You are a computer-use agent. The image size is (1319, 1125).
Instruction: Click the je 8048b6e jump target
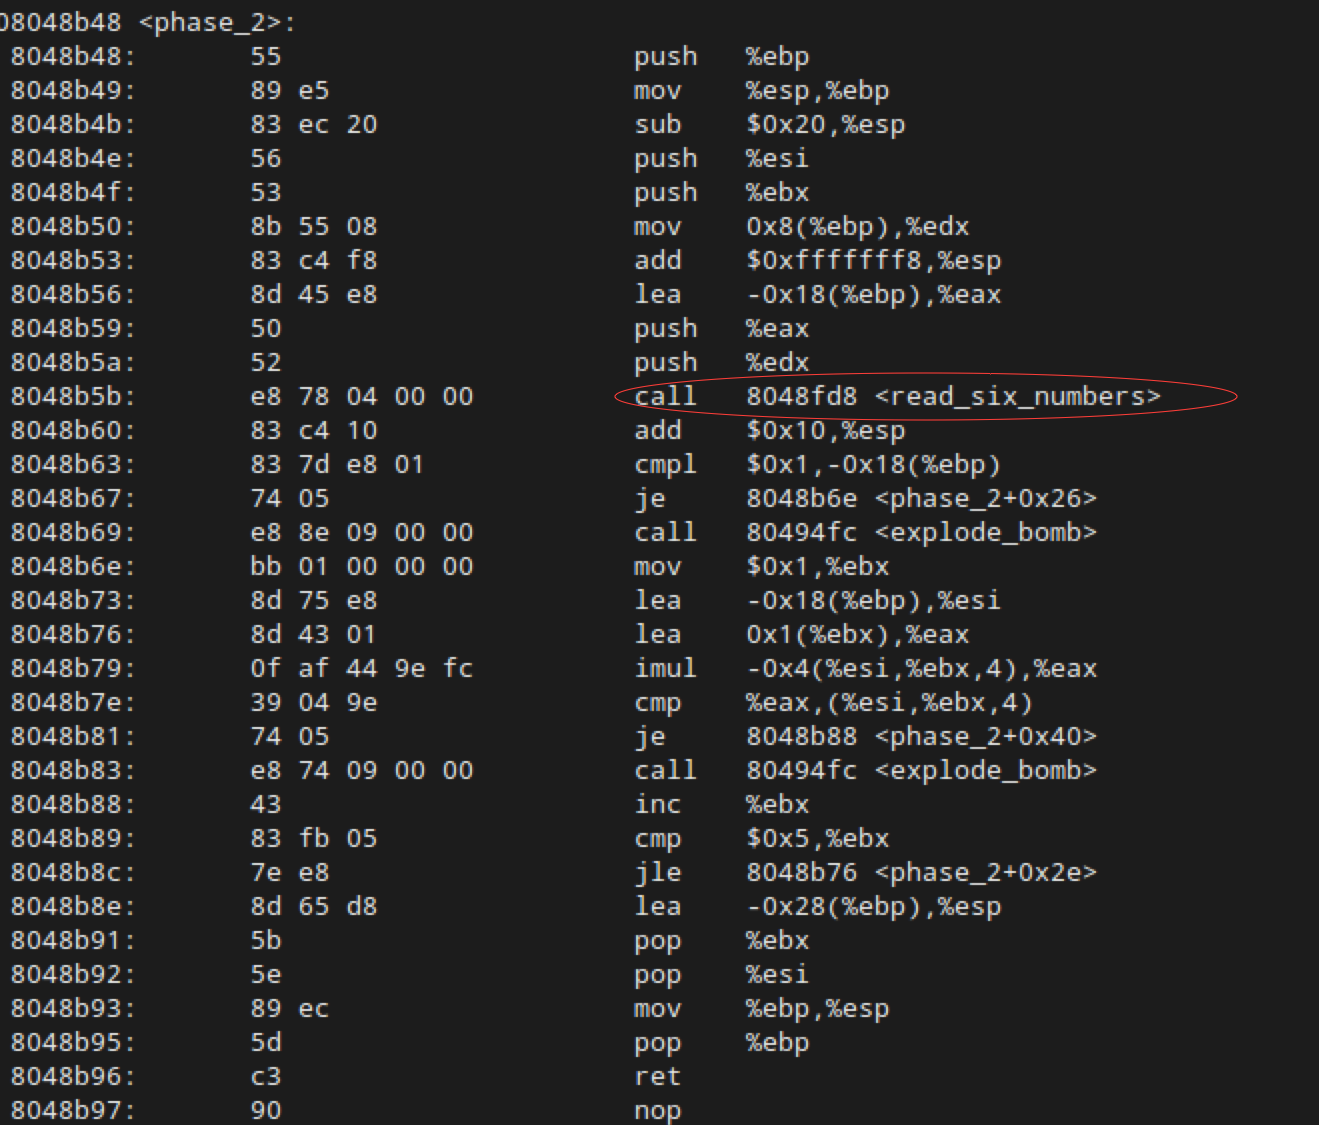point(921,498)
